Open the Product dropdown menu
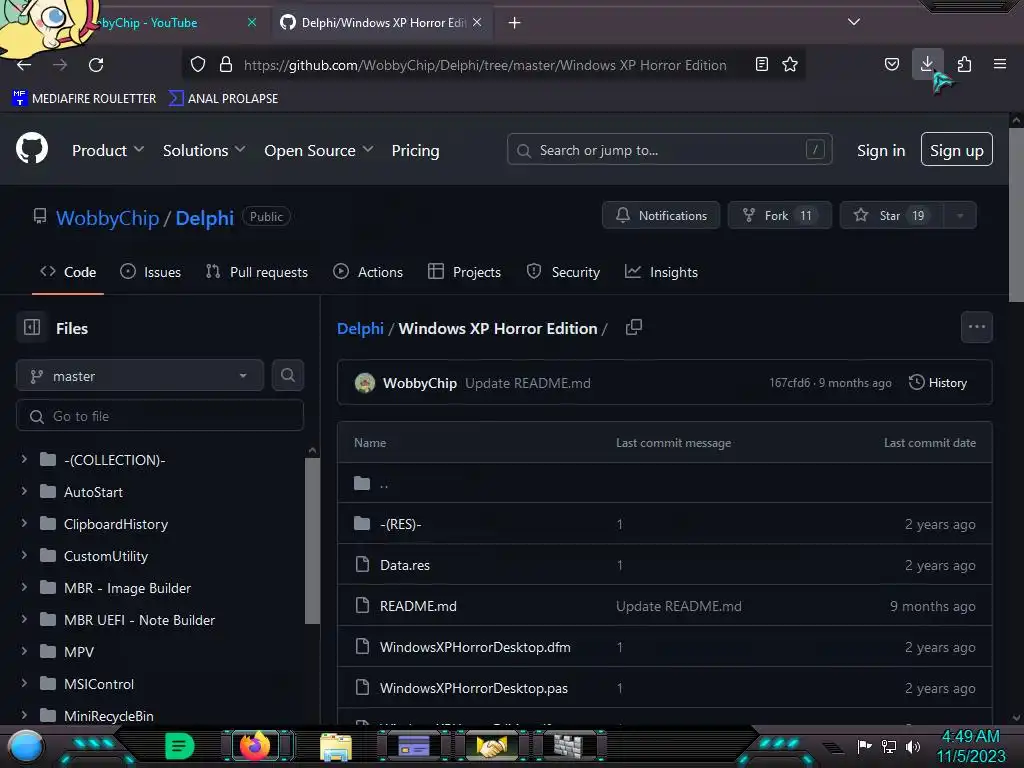Screen dimensions: 1024x768 pos(108,150)
